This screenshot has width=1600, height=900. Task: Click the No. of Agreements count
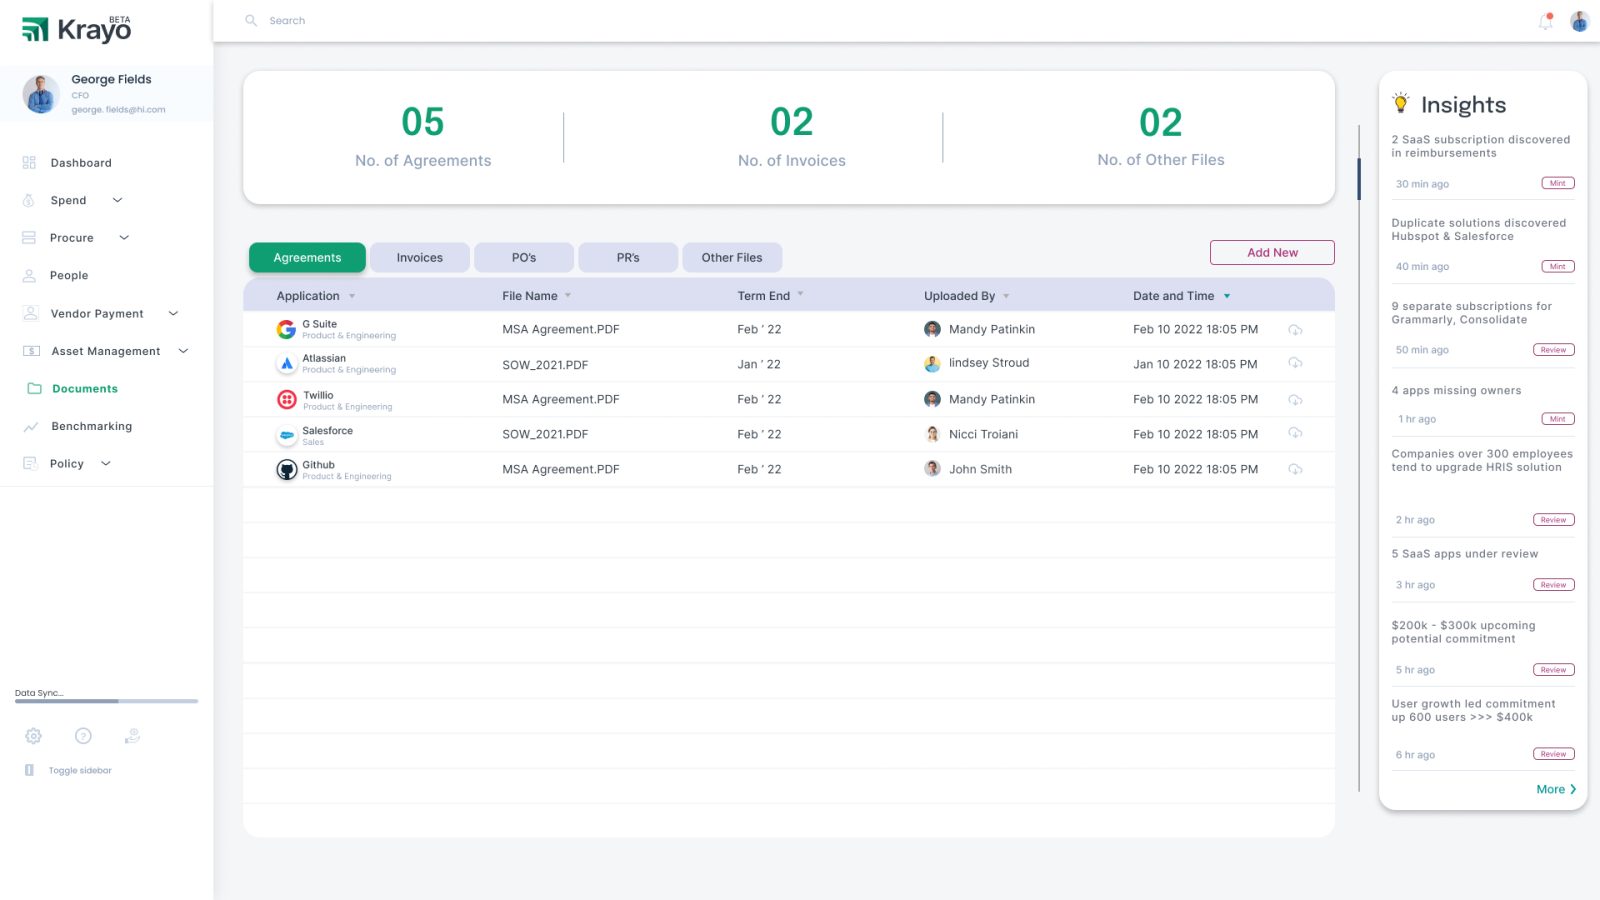(423, 122)
